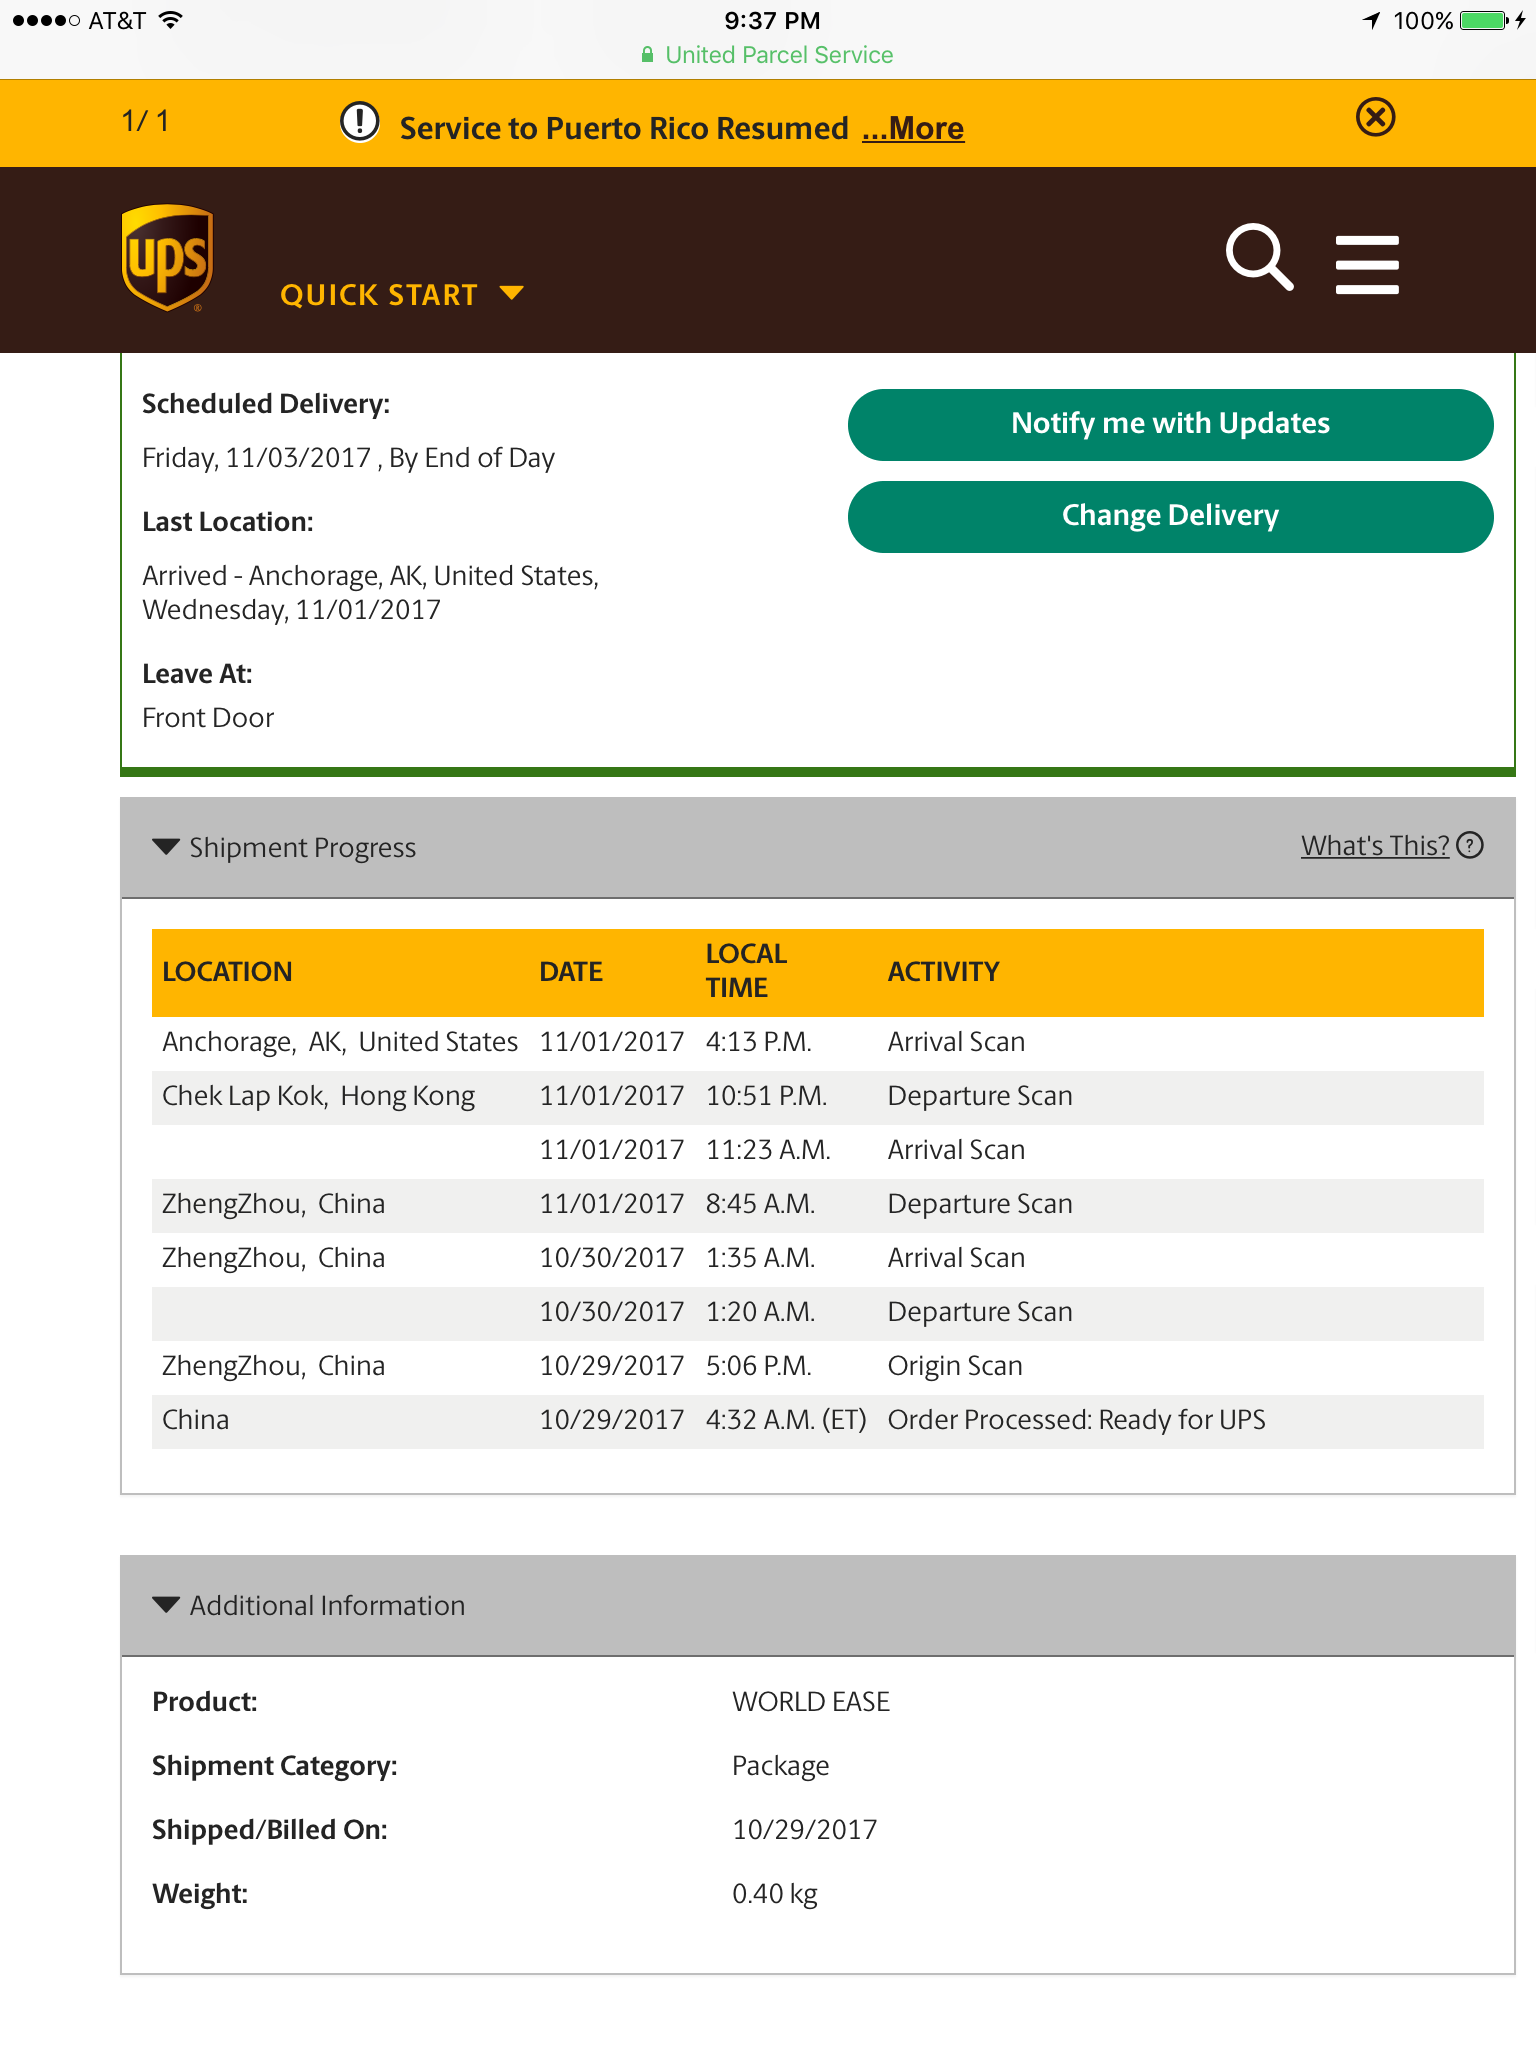Click the Change Delivery button
Viewport: 1536px width, 2048px height.
(1170, 516)
